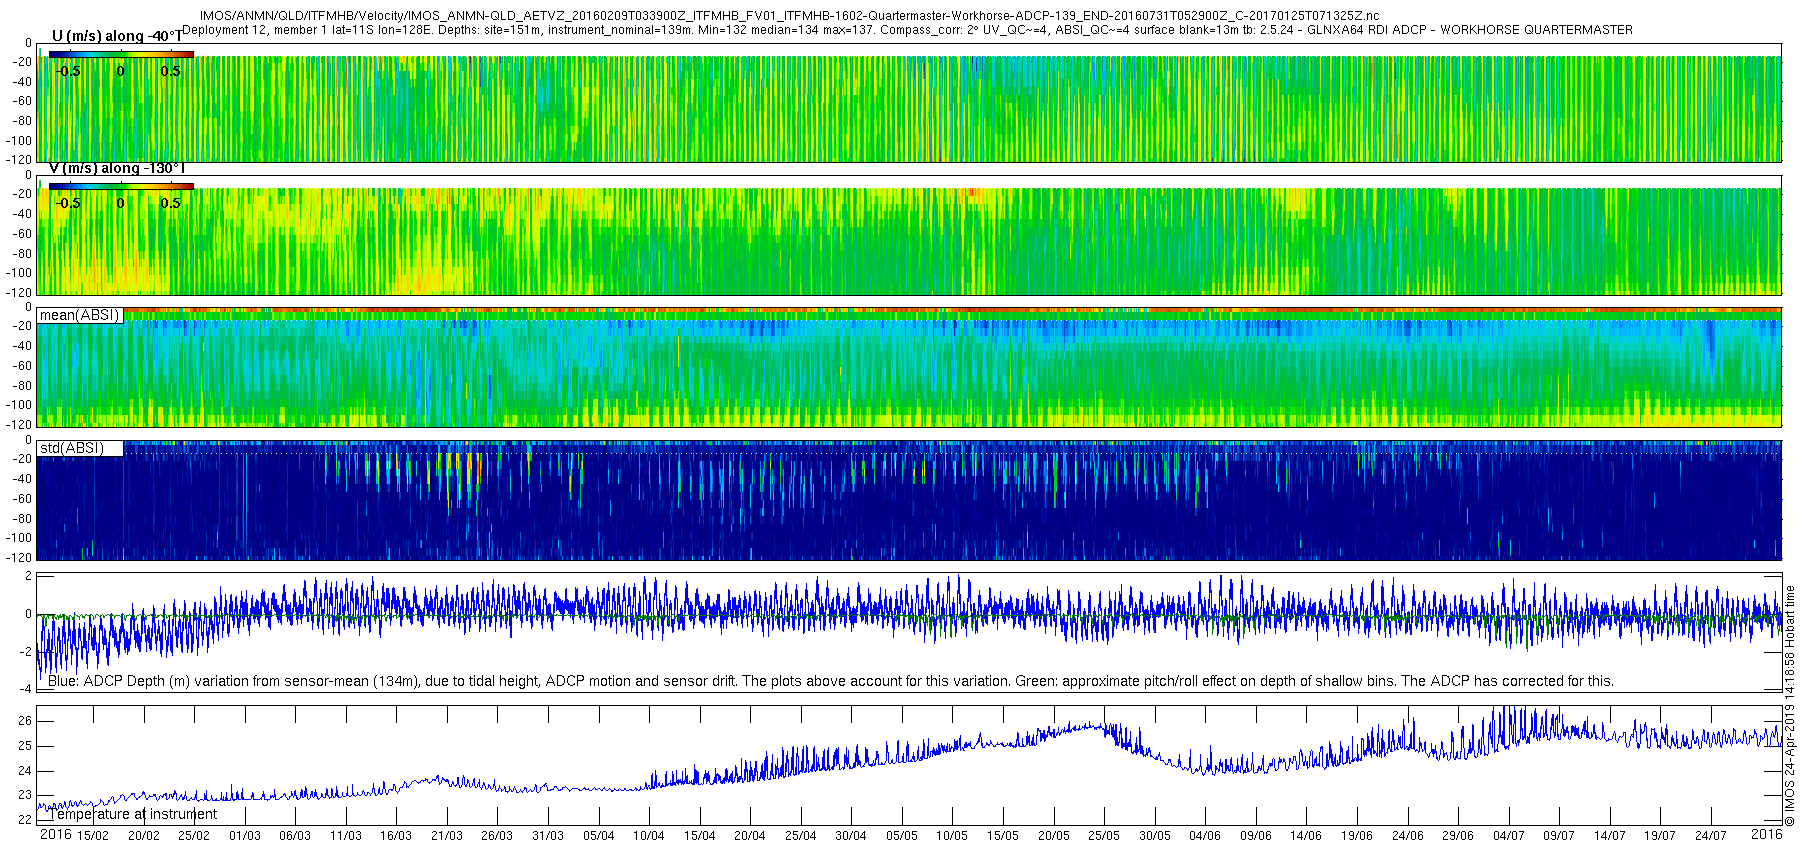Click the 'Temperature at instrument' label
Screen dimensions: 1800x850
tap(133, 814)
